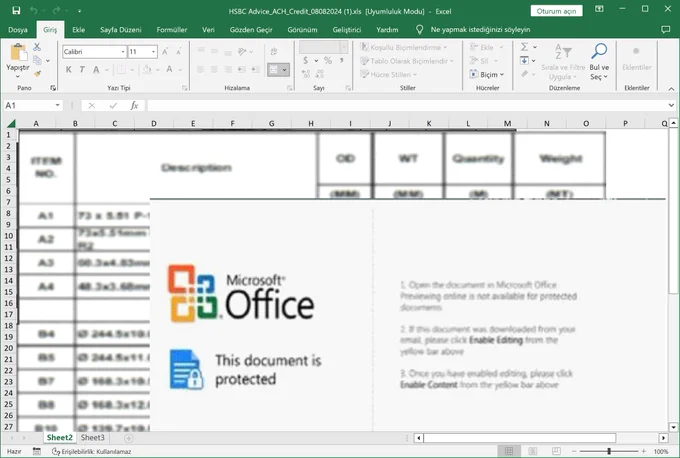Click the AutoSum sigma icon
This screenshot has height=458, width=680.
click(524, 47)
